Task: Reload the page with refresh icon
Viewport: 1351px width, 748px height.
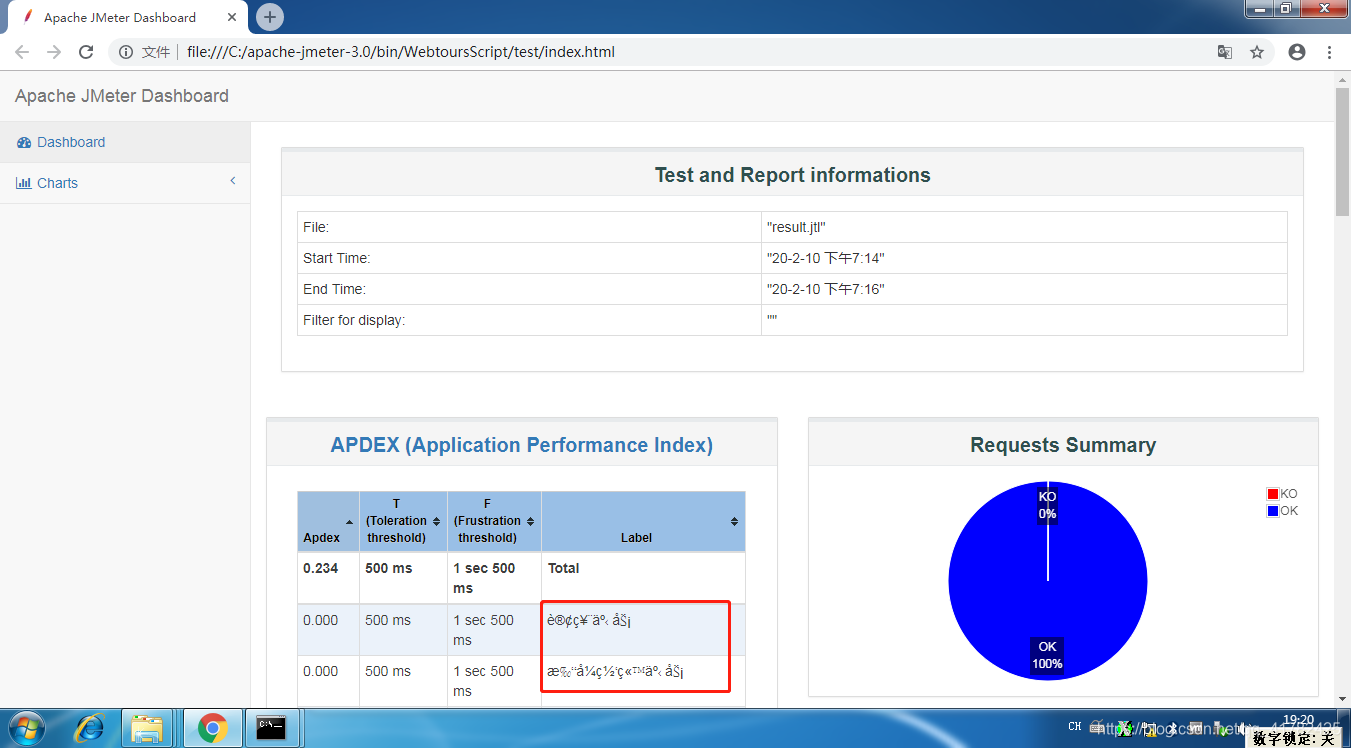Action: pyautogui.click(x=86, y=52)
